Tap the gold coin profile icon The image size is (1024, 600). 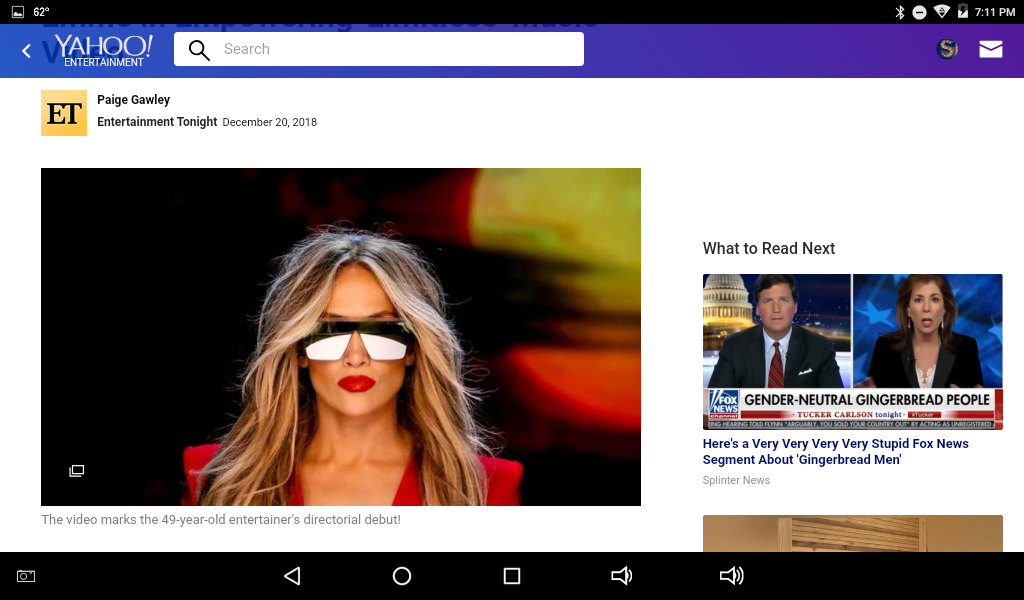pos(946,48)
